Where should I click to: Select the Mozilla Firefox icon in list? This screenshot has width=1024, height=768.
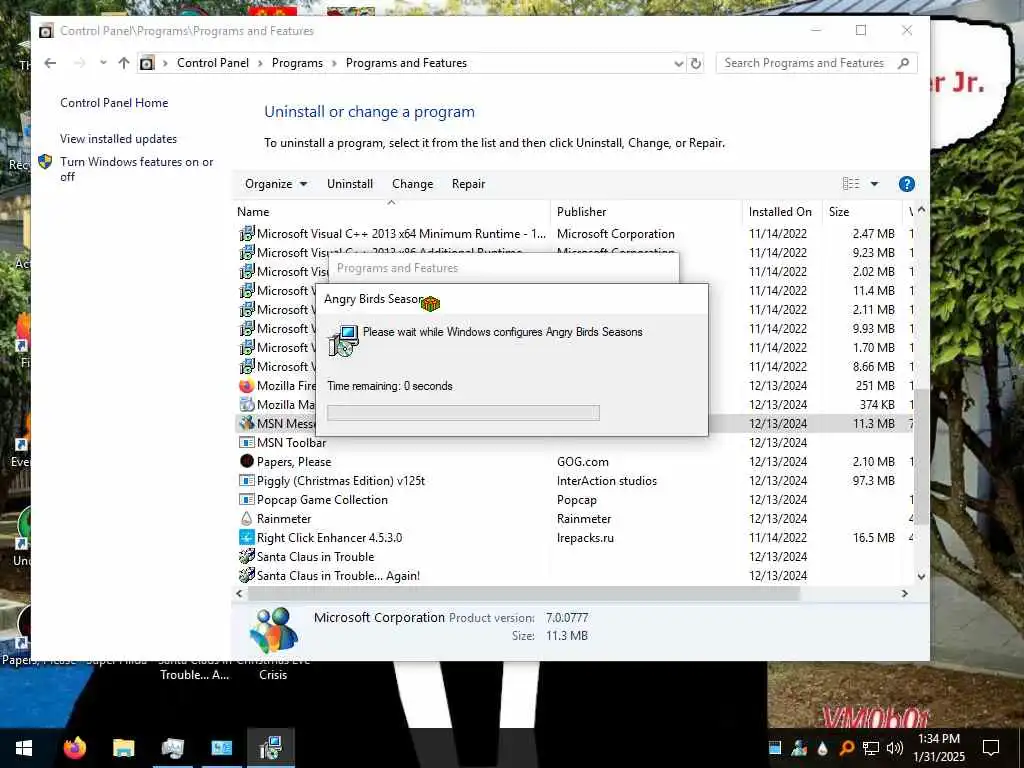[x=247, y=385]
